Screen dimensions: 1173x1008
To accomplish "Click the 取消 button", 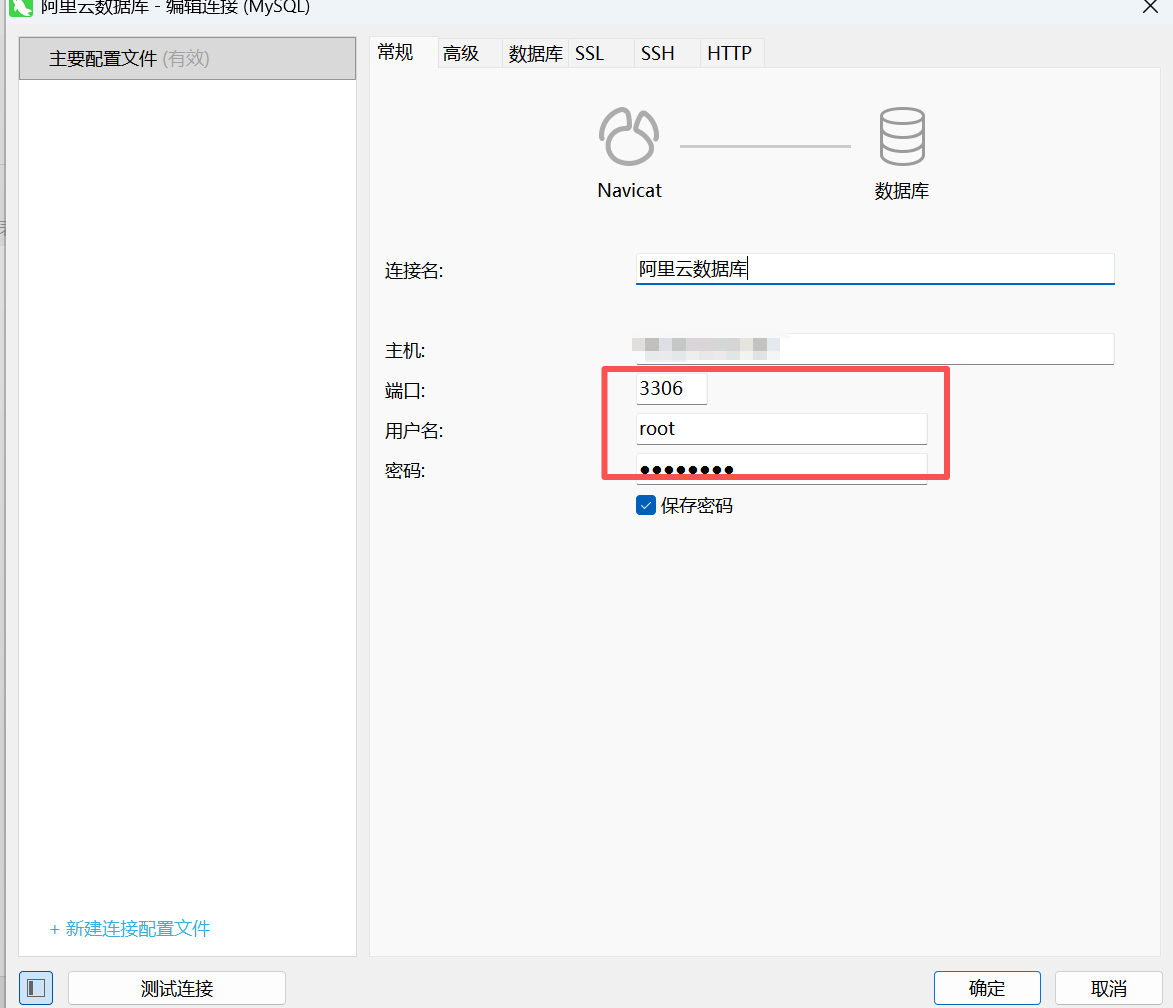I will 1109,988.
